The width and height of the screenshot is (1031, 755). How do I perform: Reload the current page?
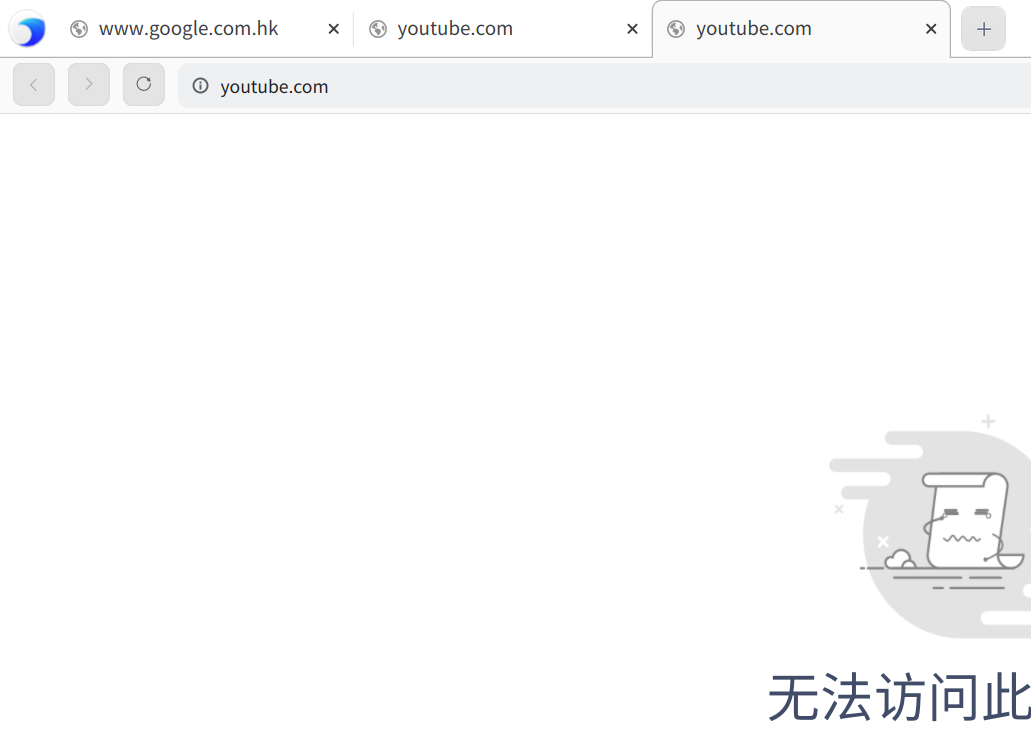point(143,85)
